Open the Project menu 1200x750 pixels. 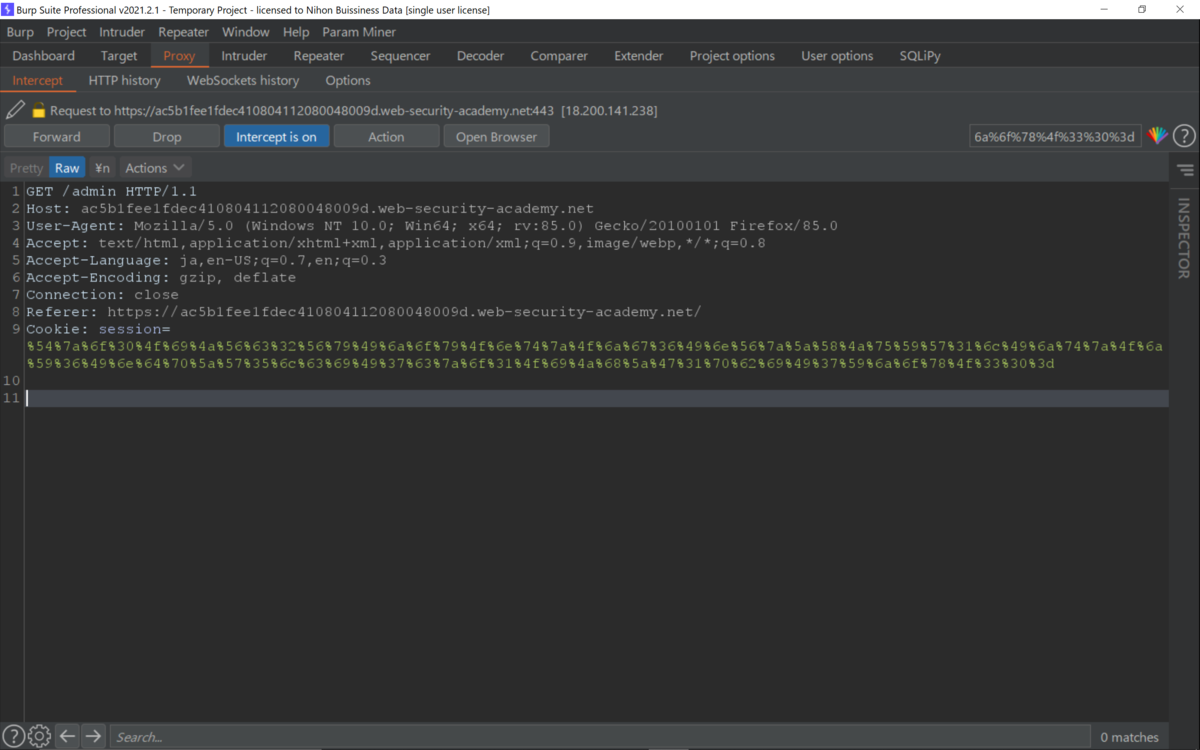(x=67, y=32)
